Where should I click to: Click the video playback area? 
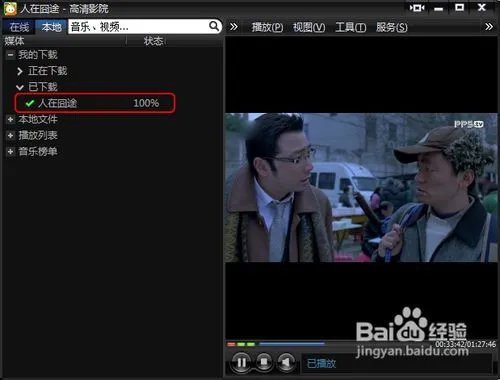click(361, 188)
